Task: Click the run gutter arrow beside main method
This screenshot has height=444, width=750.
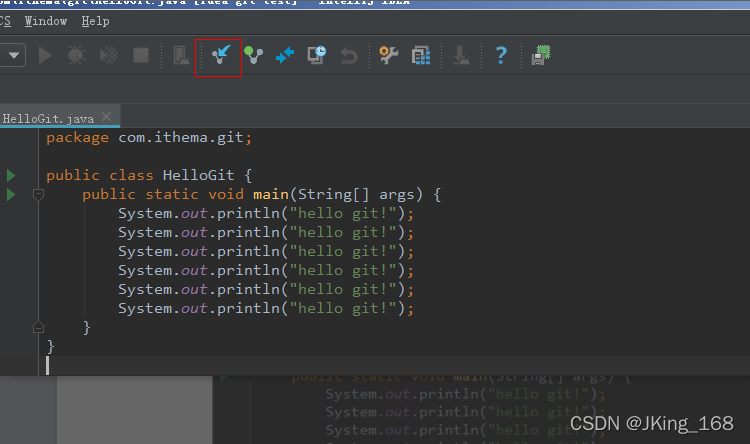Action: tap(11, 195)
